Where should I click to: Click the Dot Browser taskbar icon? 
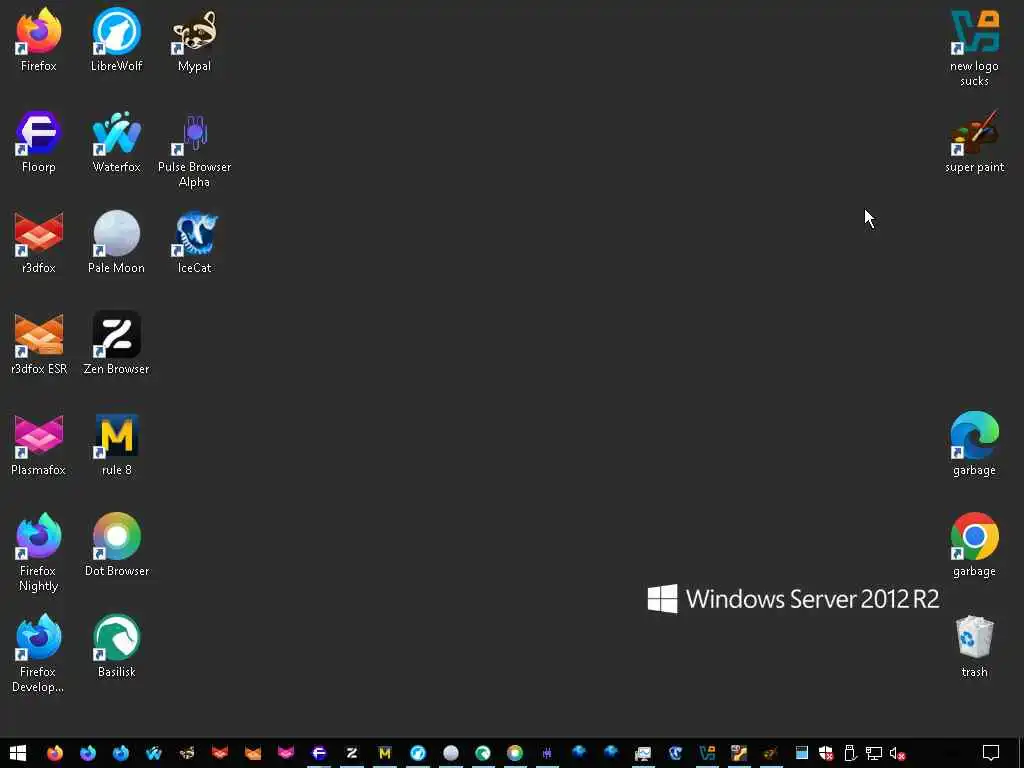coord(515,753)
